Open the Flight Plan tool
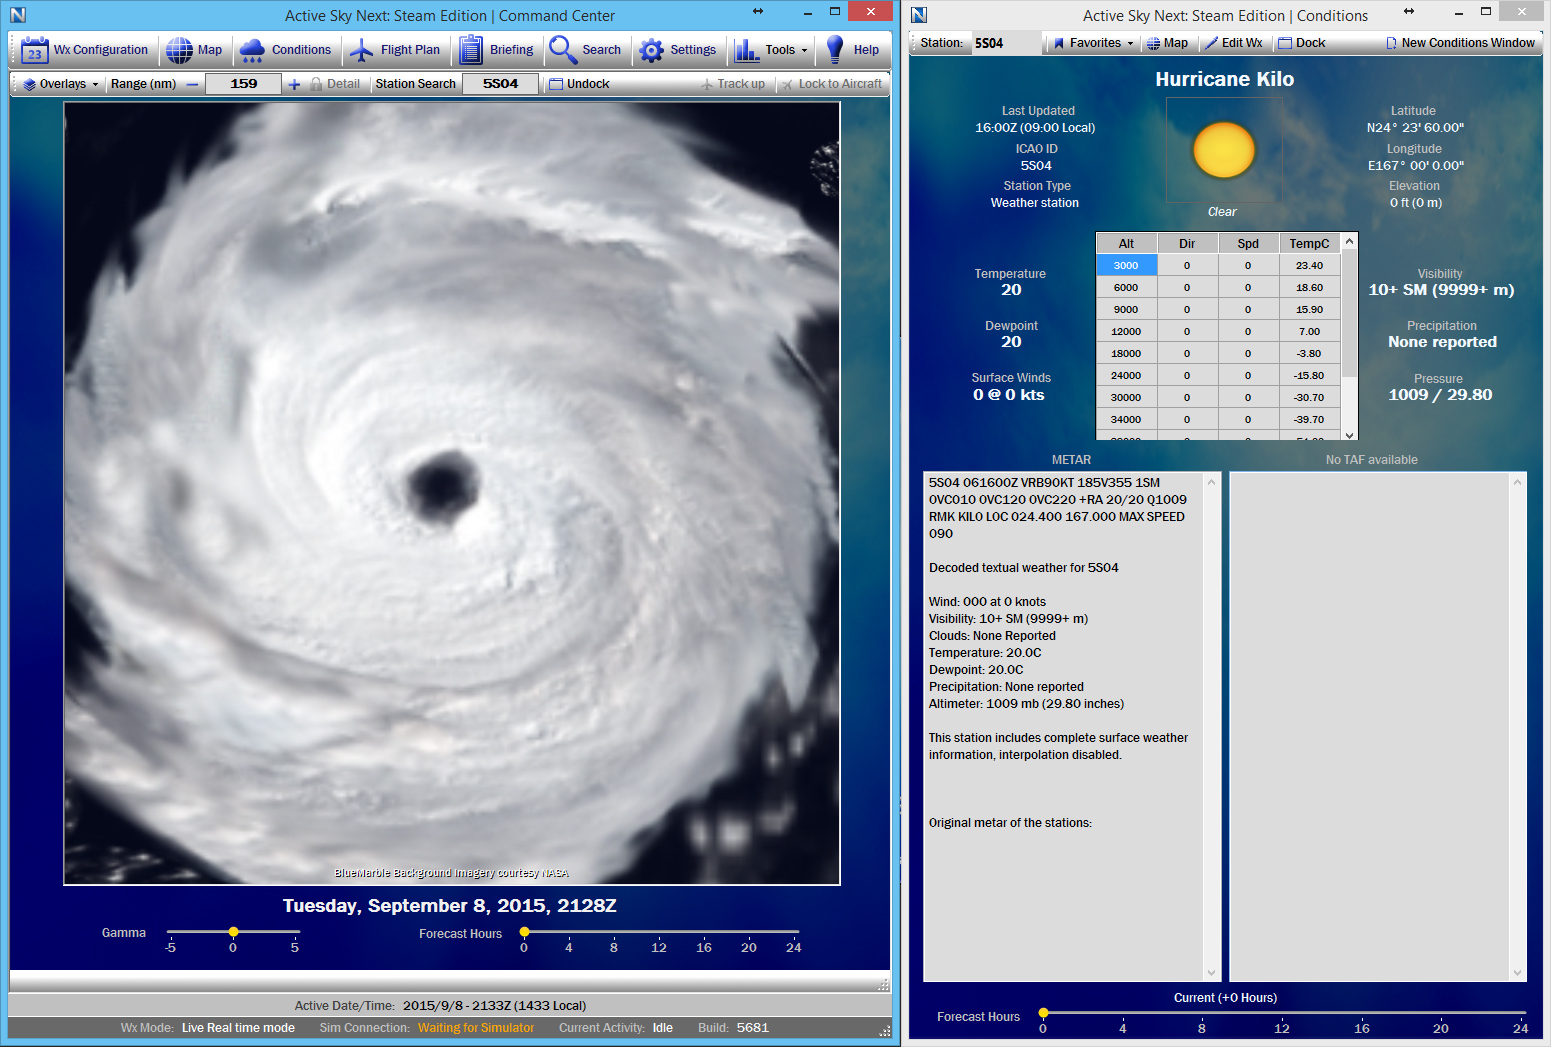The height and width of the screenshot is (1047, 1551). [397, 49]
